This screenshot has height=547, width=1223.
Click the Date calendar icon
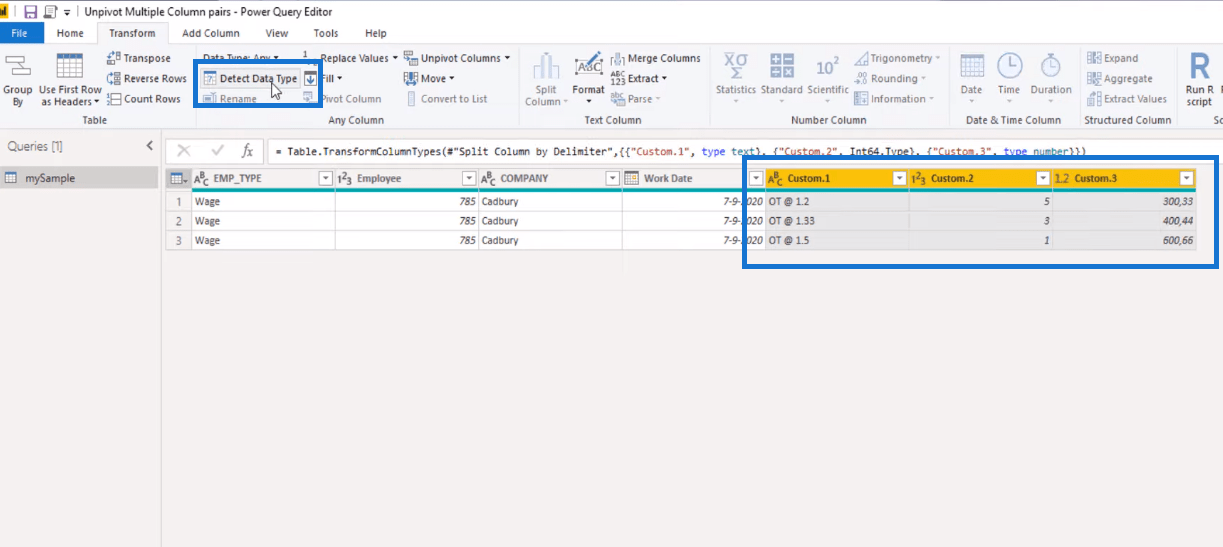(x=971, y=66)
